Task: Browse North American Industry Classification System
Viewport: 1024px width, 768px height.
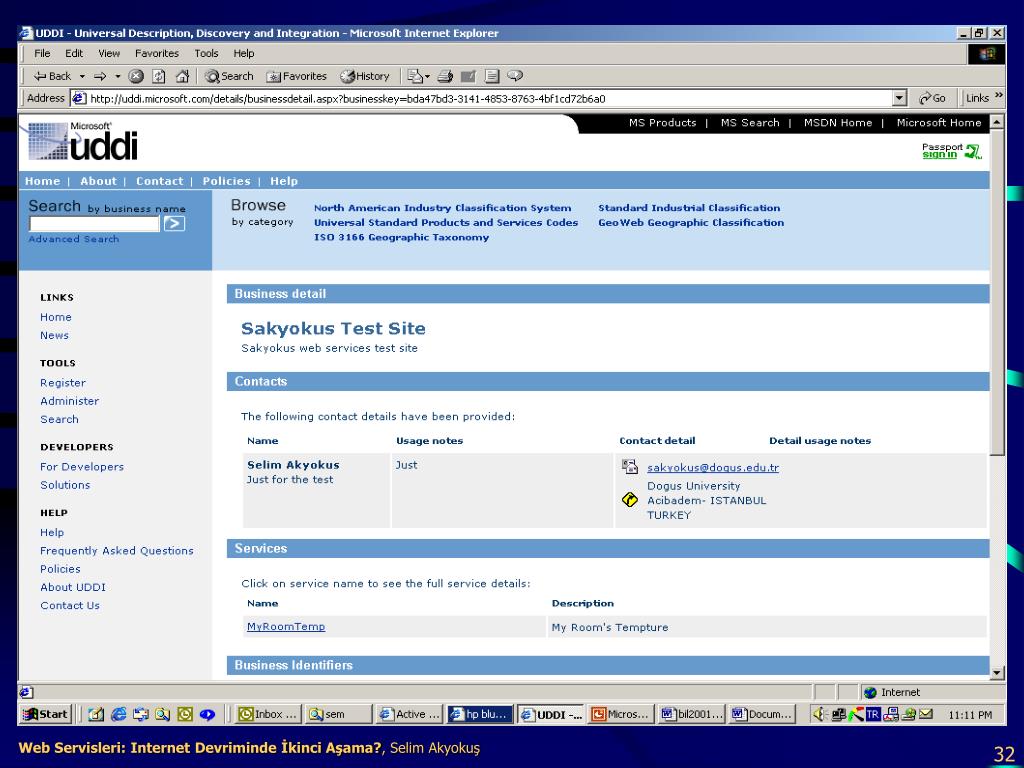Action: coord(442,208)
